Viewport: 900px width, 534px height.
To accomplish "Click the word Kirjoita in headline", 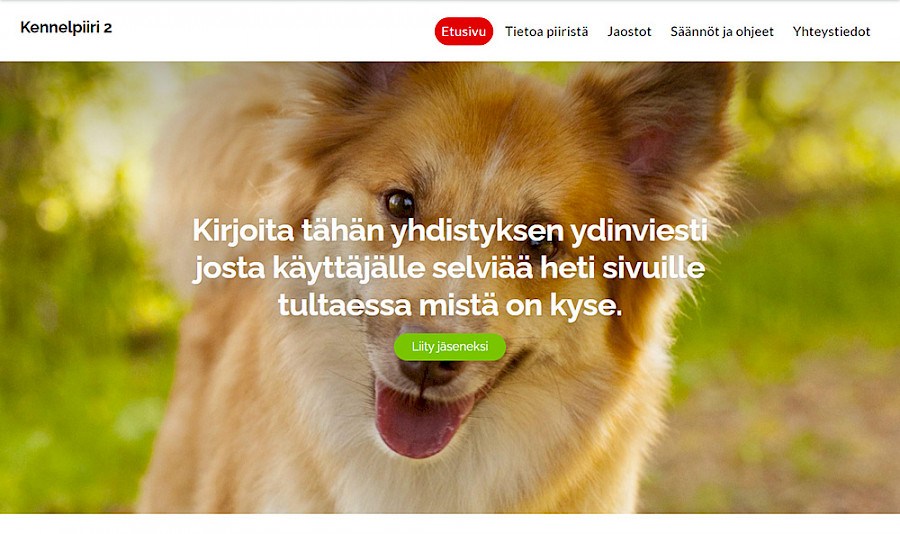I will pos(243,231).
